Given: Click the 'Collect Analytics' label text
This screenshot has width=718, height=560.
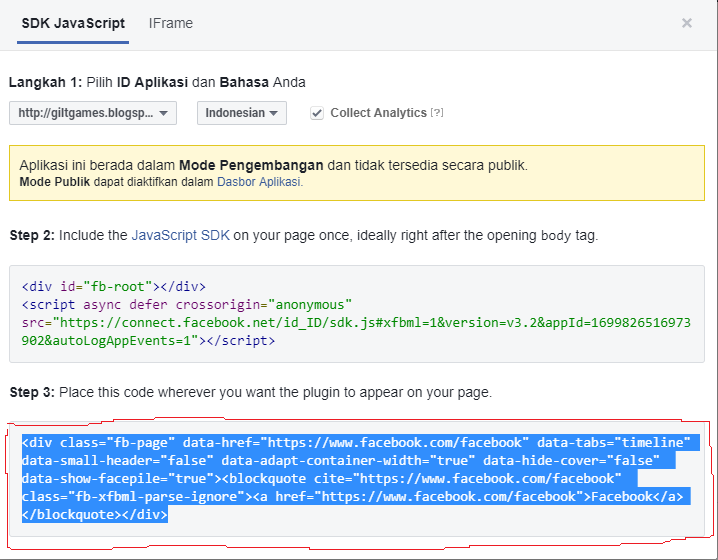Looking at the screenshot, I should (378, 113).
